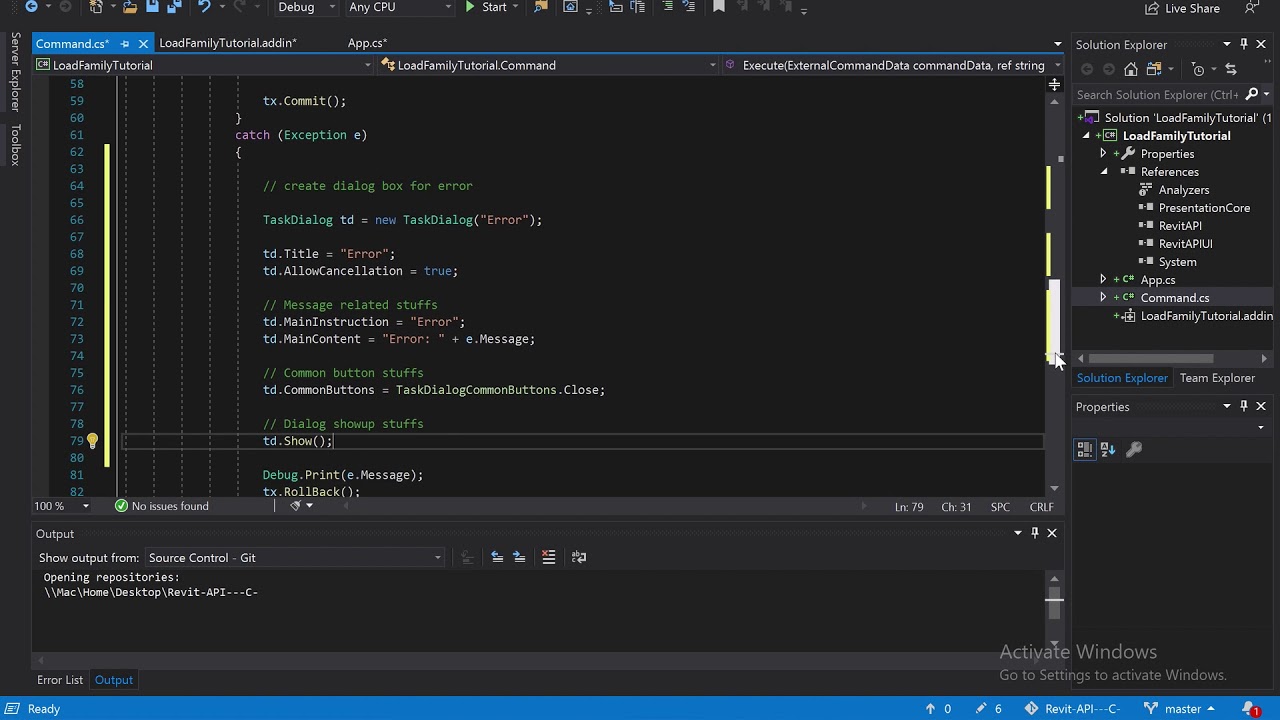This screenshot has width=1280, height=720.
Task: Click the Search Solution Explorer field
Action: 1157,95
